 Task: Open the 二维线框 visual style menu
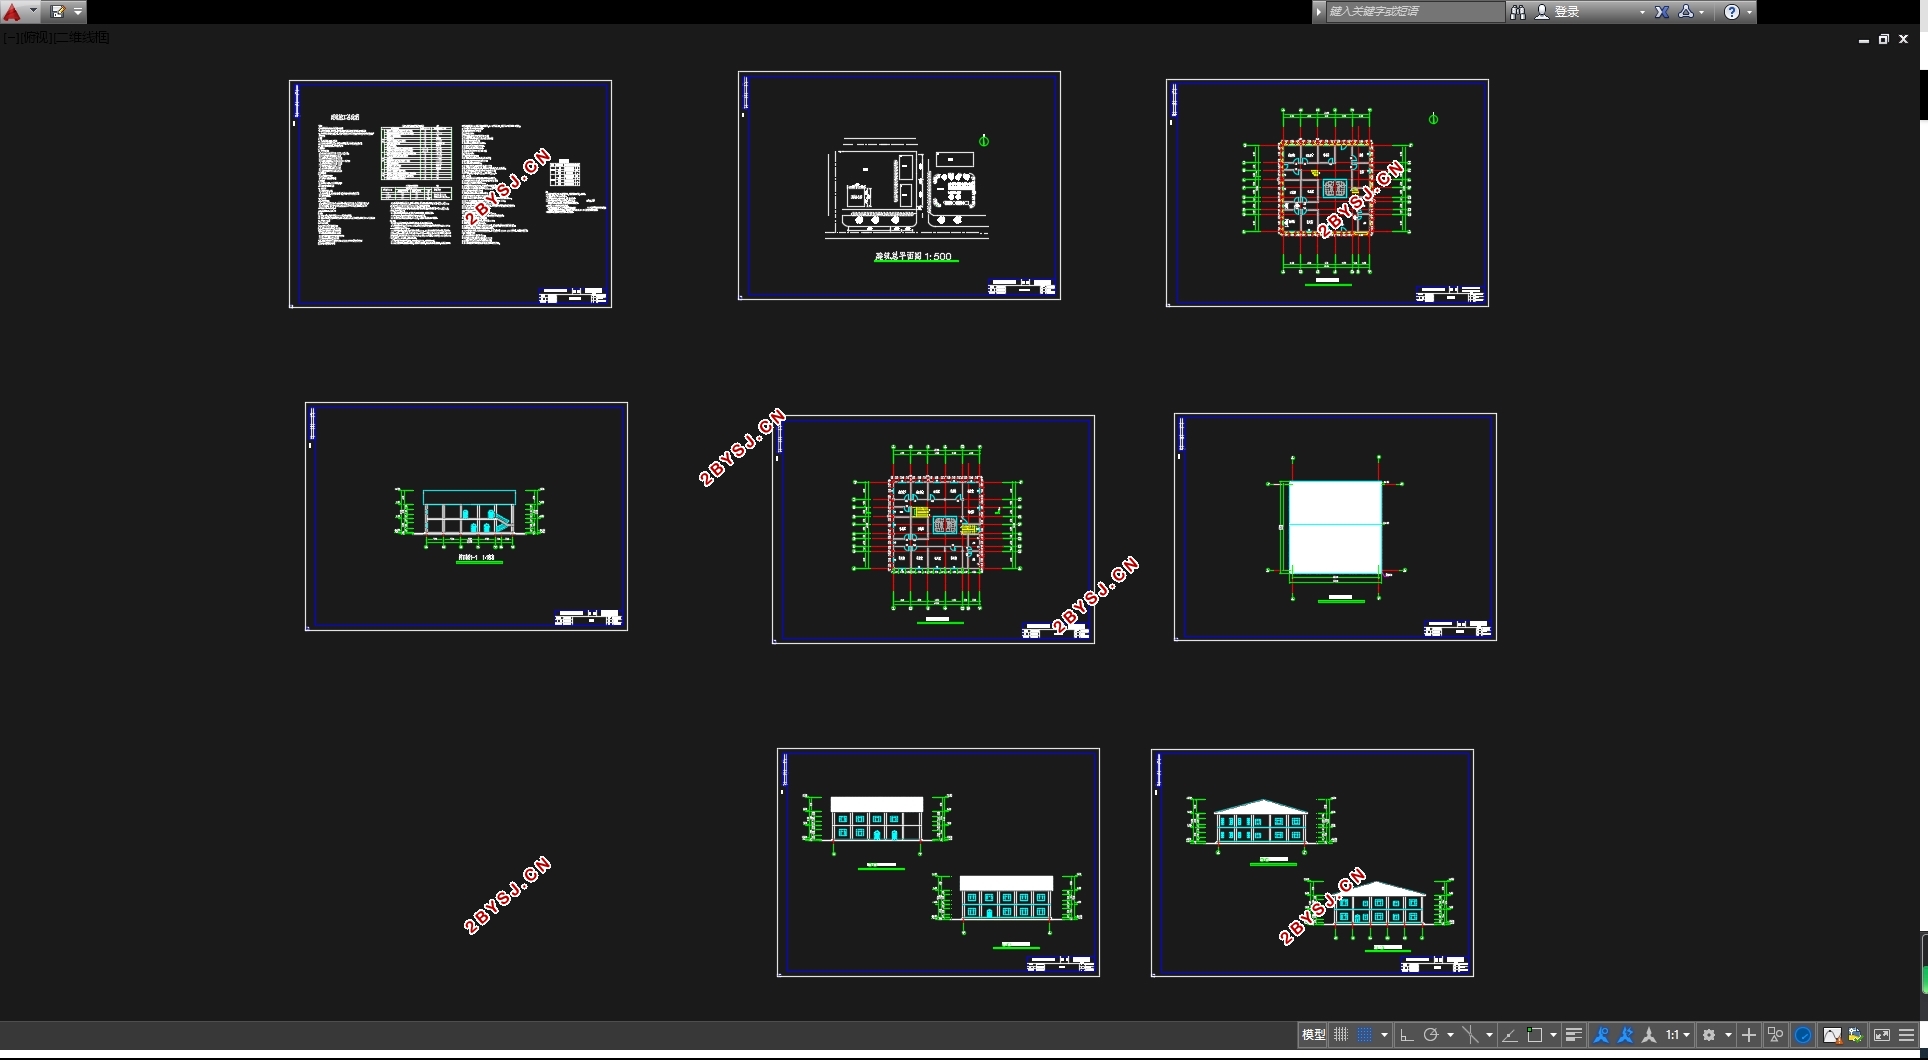coord(82,37)
